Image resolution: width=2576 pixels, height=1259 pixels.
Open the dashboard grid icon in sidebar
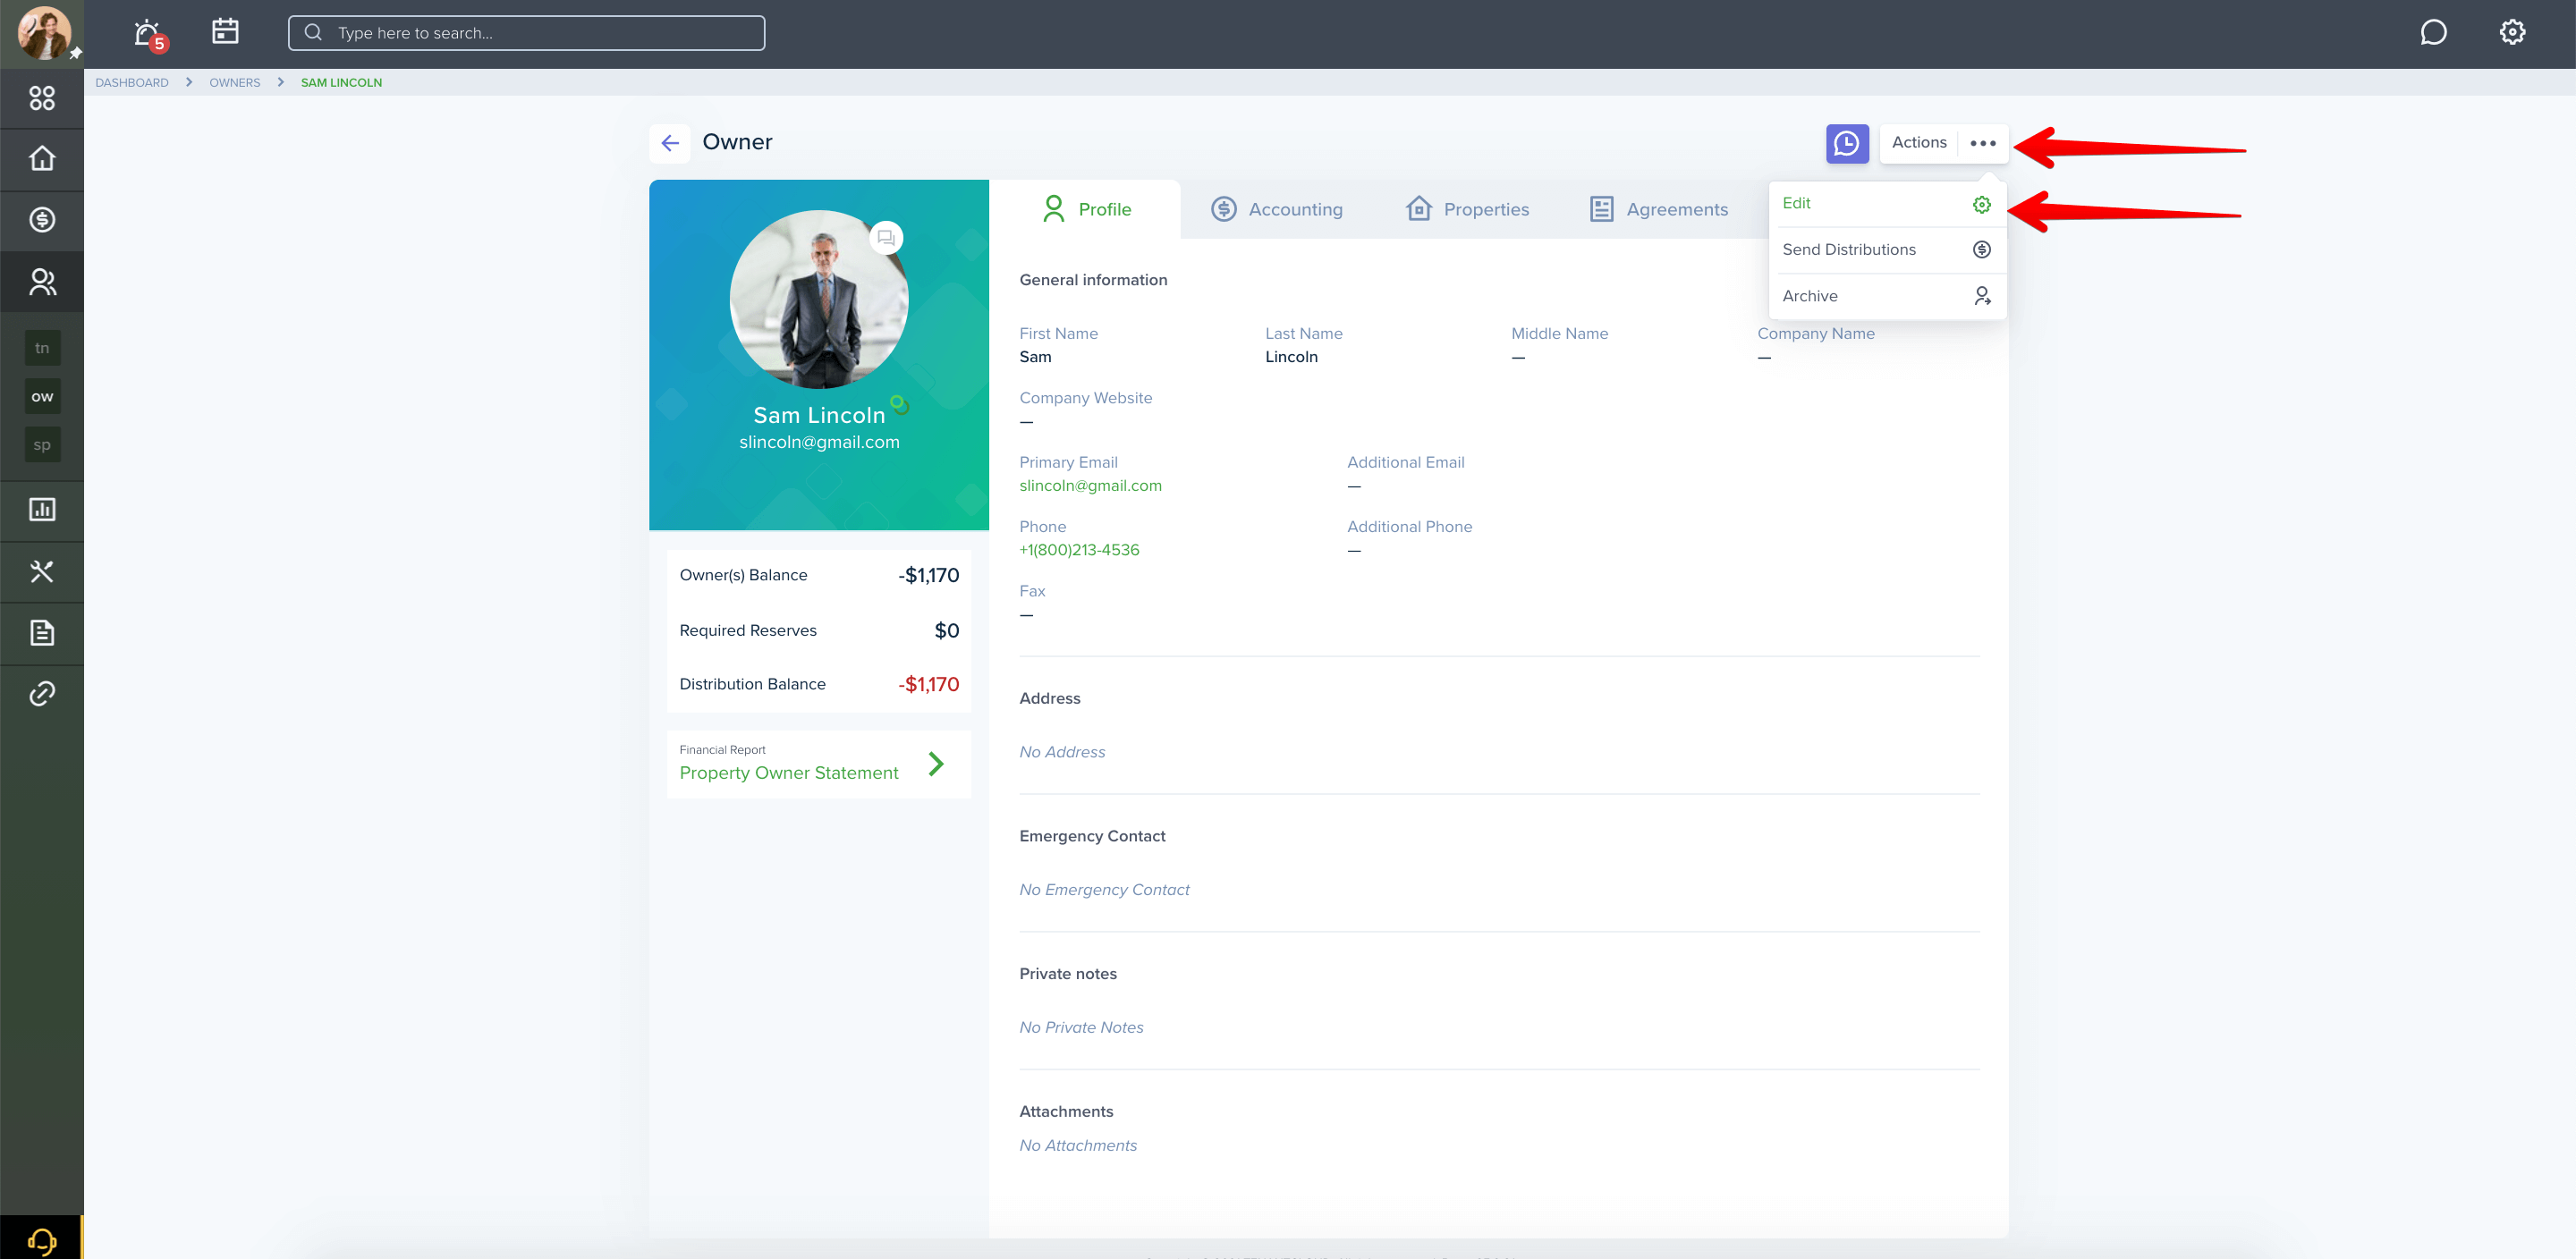42,98
